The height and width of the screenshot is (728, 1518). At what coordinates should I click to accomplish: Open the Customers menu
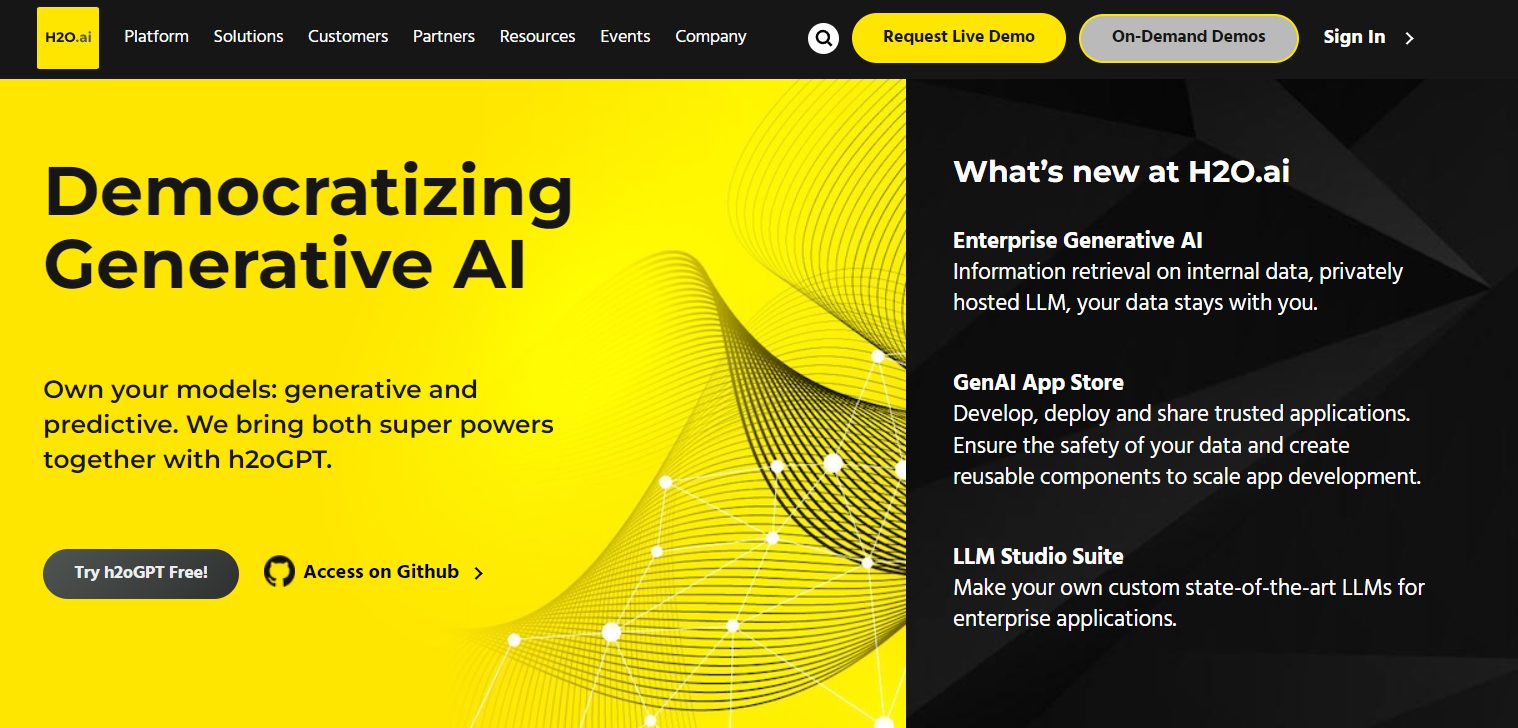pyautogui.click(x=348, y=36)
